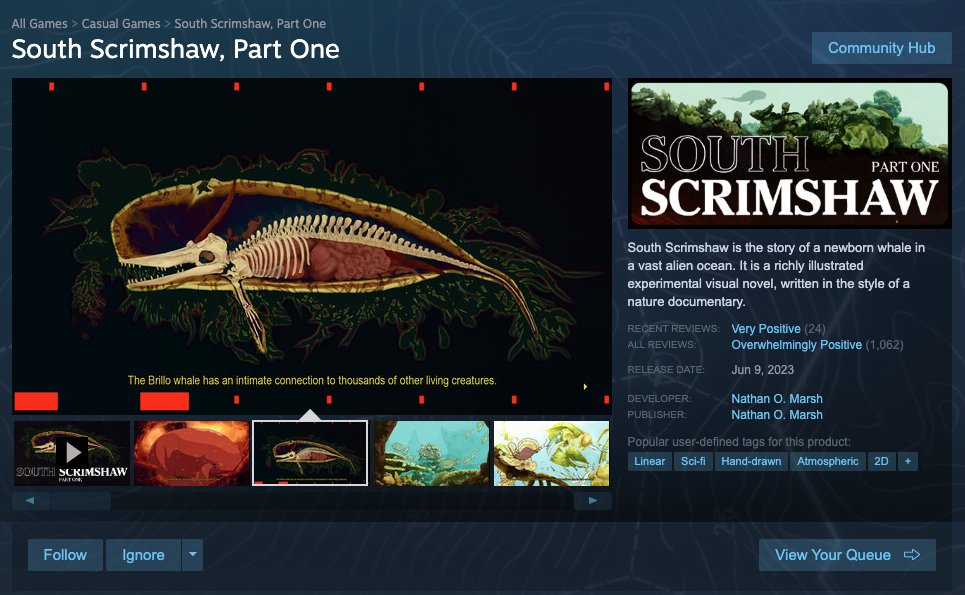This screenshot has height=595, width=965.
Task: View Your Queue
Action: [x=847, y=555]
